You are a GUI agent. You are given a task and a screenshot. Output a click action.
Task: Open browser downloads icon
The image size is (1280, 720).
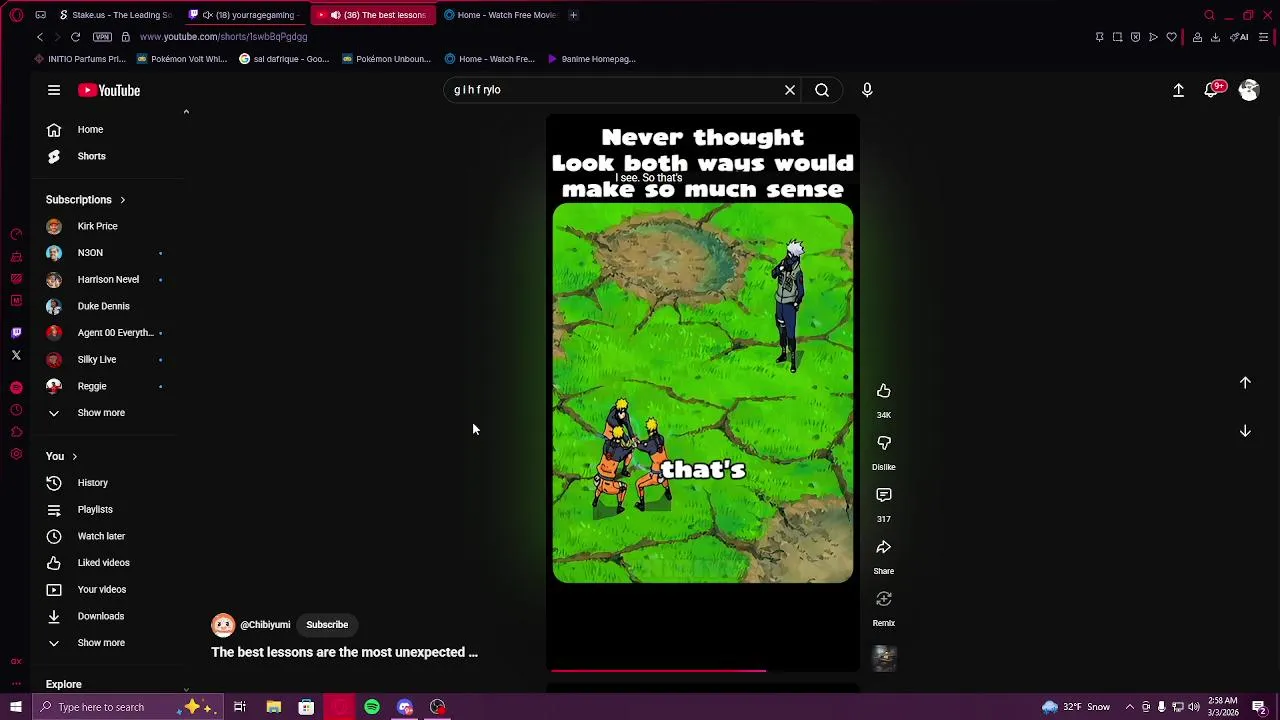[1215, 37]
